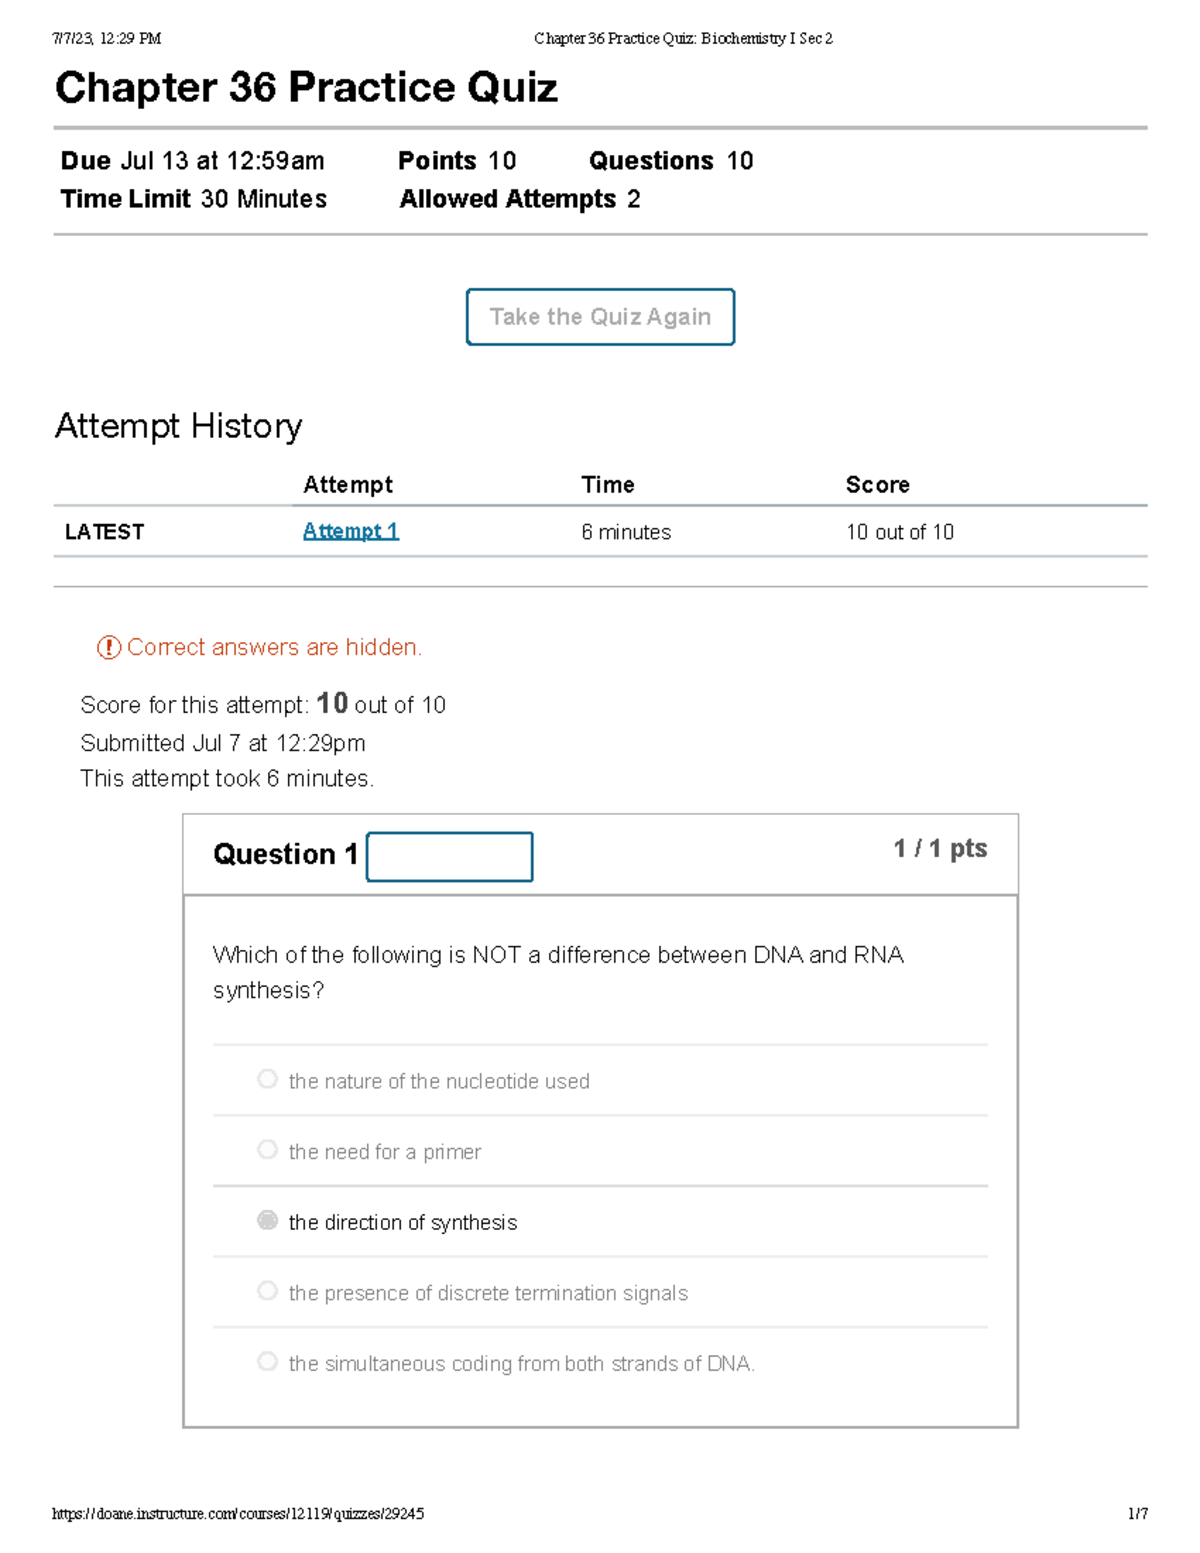Click the Take the Quiz Again button

click(600, 317)
